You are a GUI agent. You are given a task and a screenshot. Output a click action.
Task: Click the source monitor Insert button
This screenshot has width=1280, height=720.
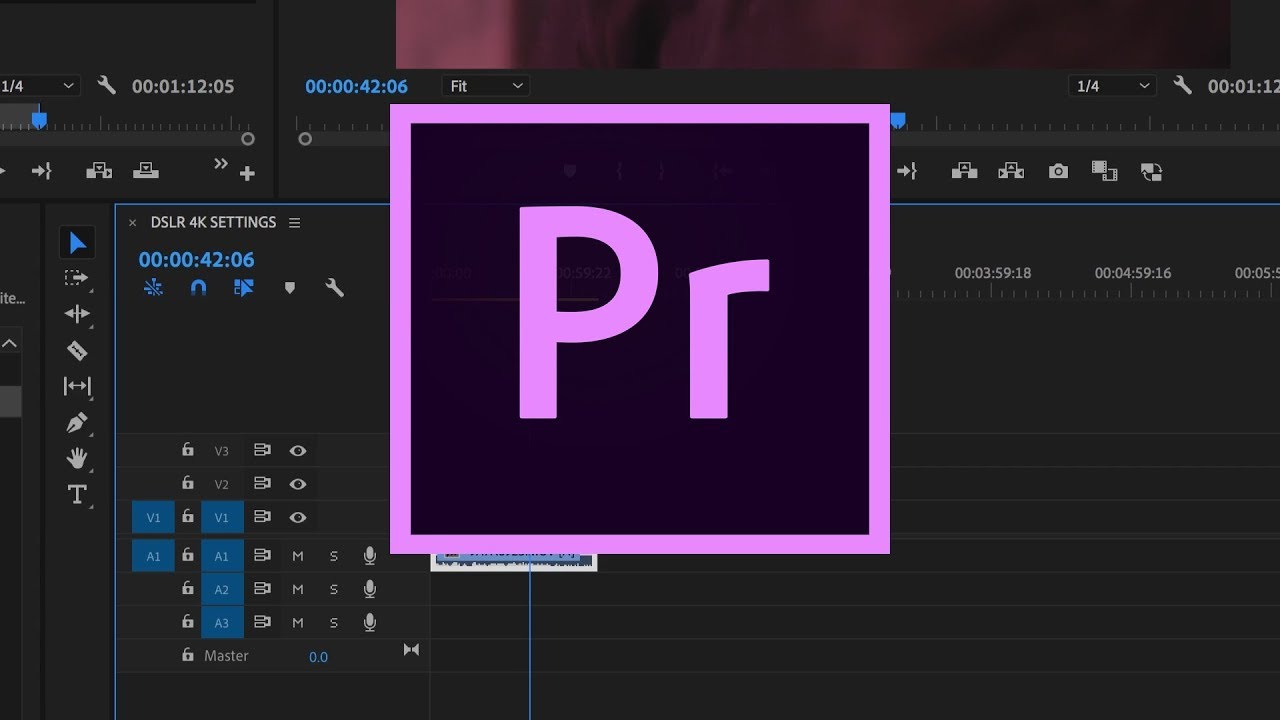pyautogui.click(x=99, y=171)
